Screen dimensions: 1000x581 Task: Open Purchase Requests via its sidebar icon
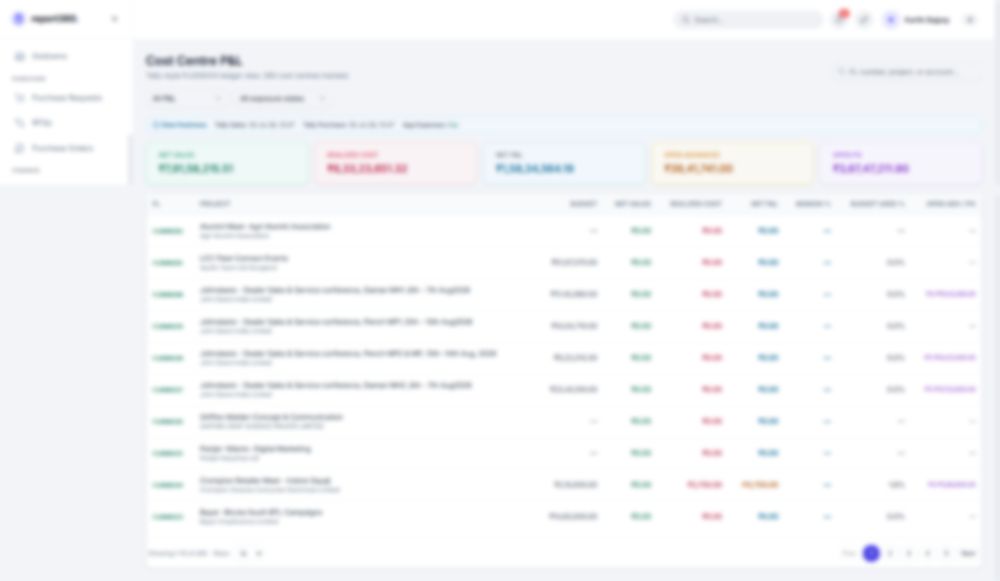pos(20,98)
